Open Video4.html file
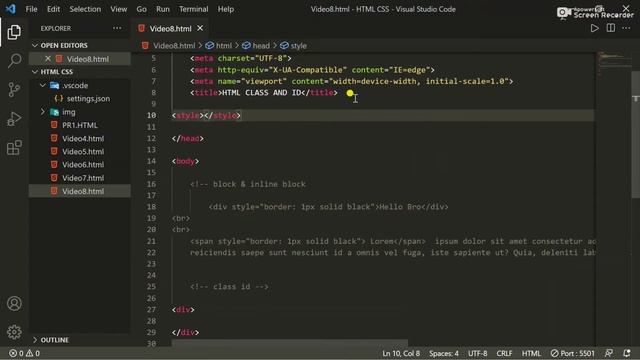Viewport: 640px width, 360px height. click(83, 138)
